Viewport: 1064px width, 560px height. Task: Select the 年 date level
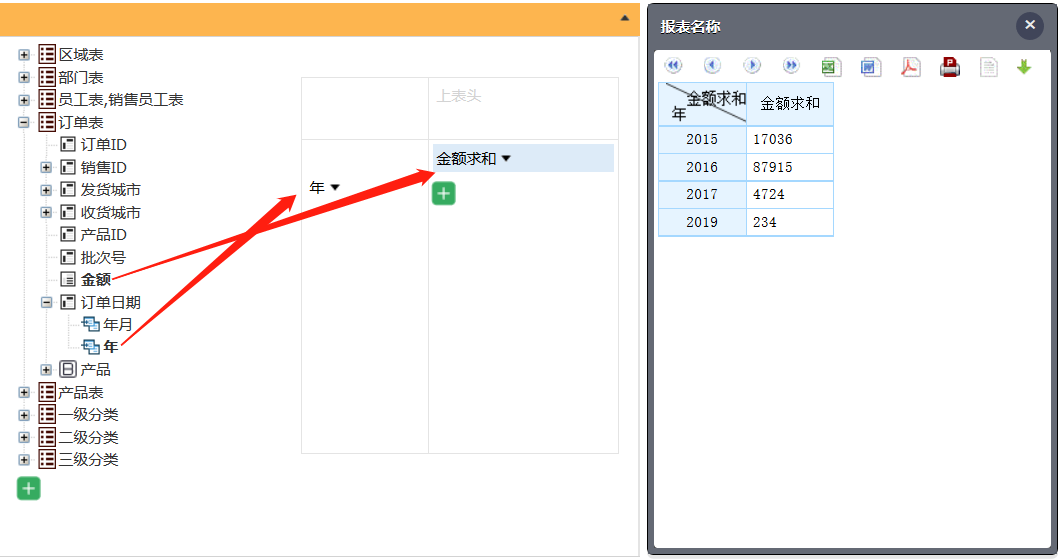[111, 347]
